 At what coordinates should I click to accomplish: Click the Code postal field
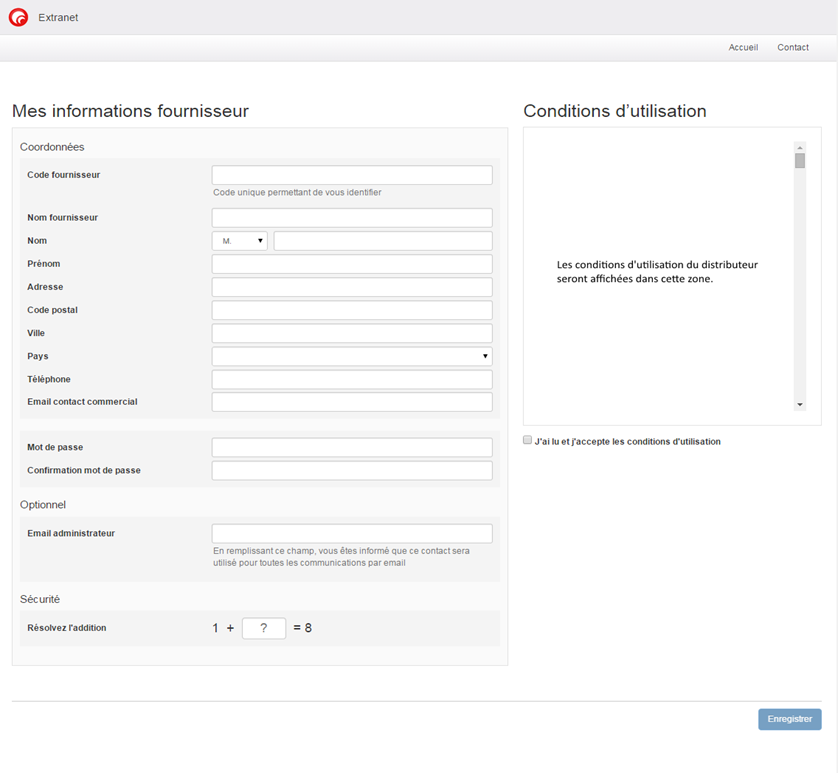pos(352,310)
